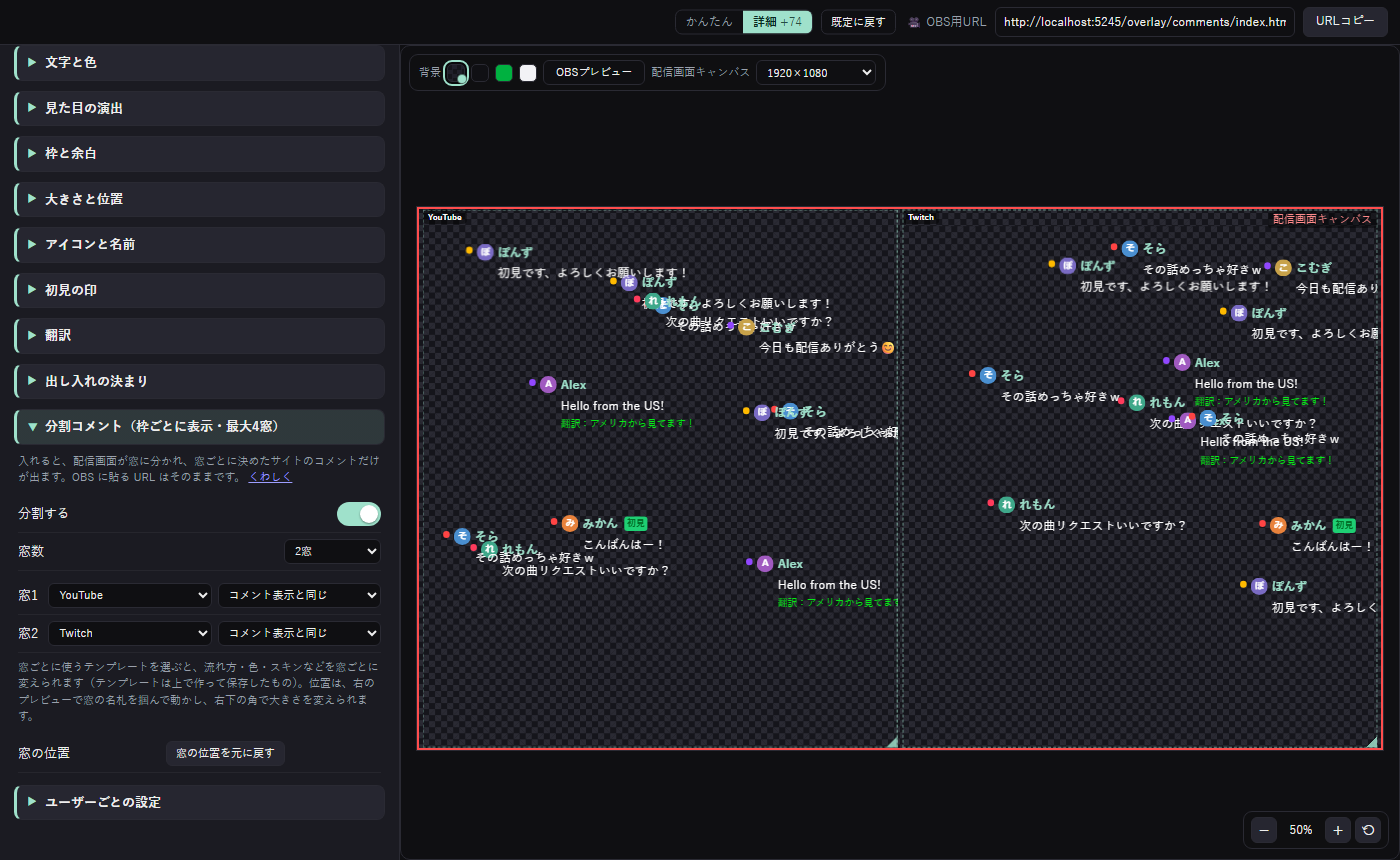This screenshot has height=860, width=1400.
Task: Click みかん's avatar in the YouTube window
Action: point(570,523)
